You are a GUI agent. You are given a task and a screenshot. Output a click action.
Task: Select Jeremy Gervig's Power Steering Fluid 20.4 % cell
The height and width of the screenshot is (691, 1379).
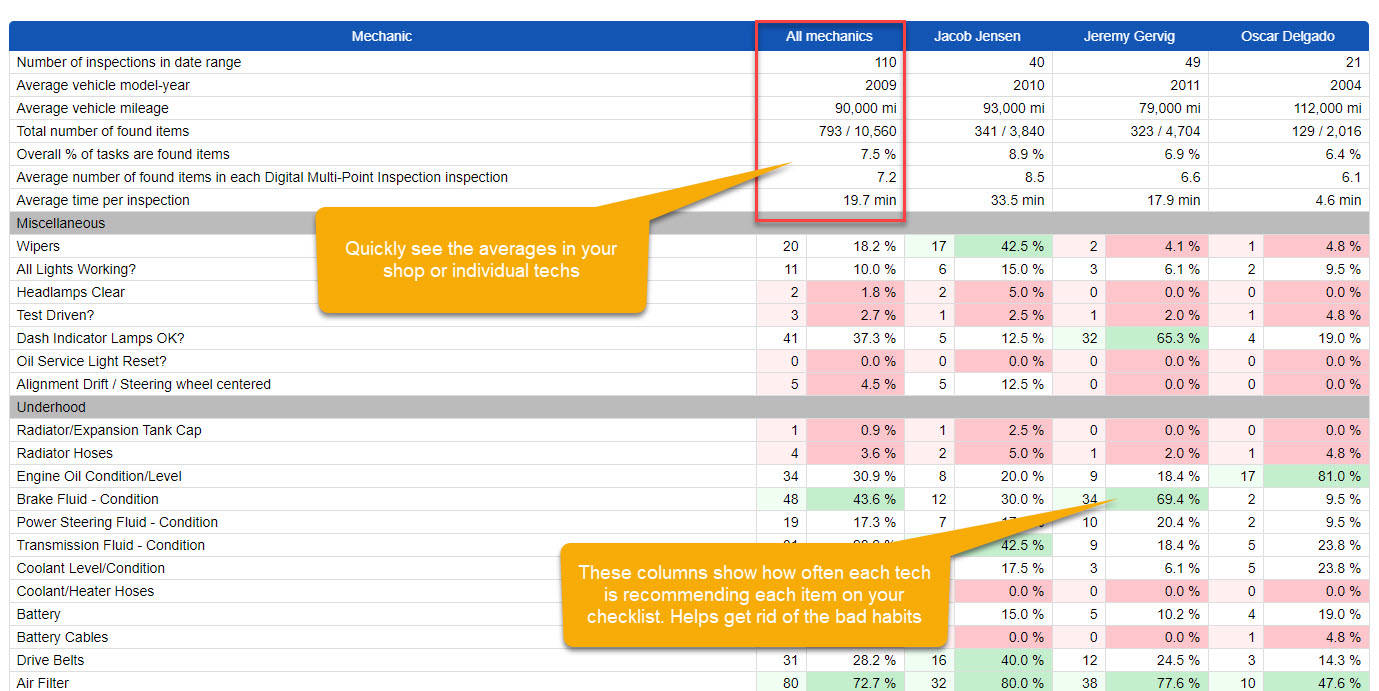click(x=1155, y=522)
